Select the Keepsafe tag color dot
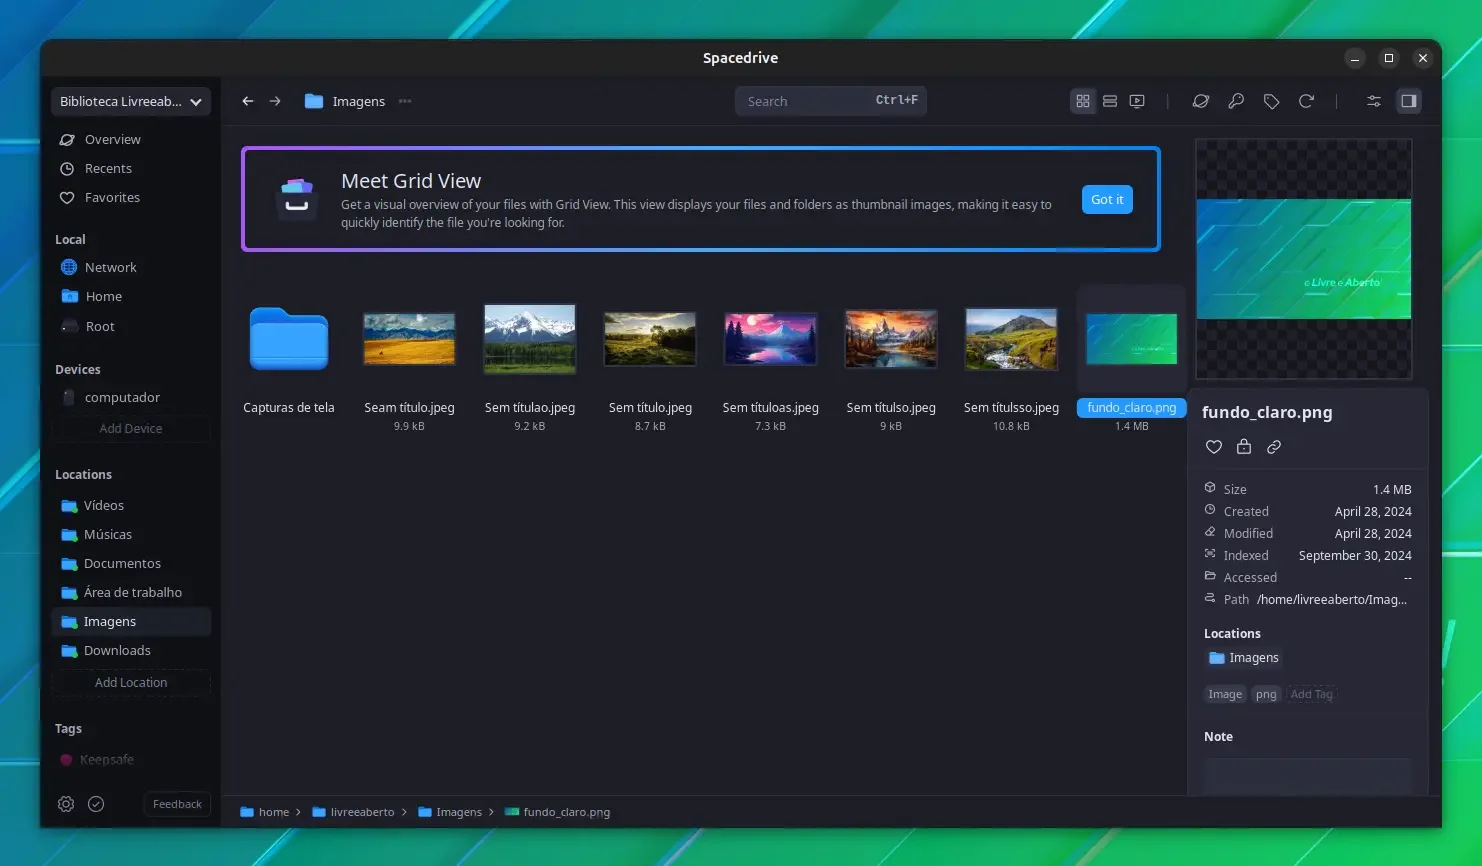 coord(66,760)
